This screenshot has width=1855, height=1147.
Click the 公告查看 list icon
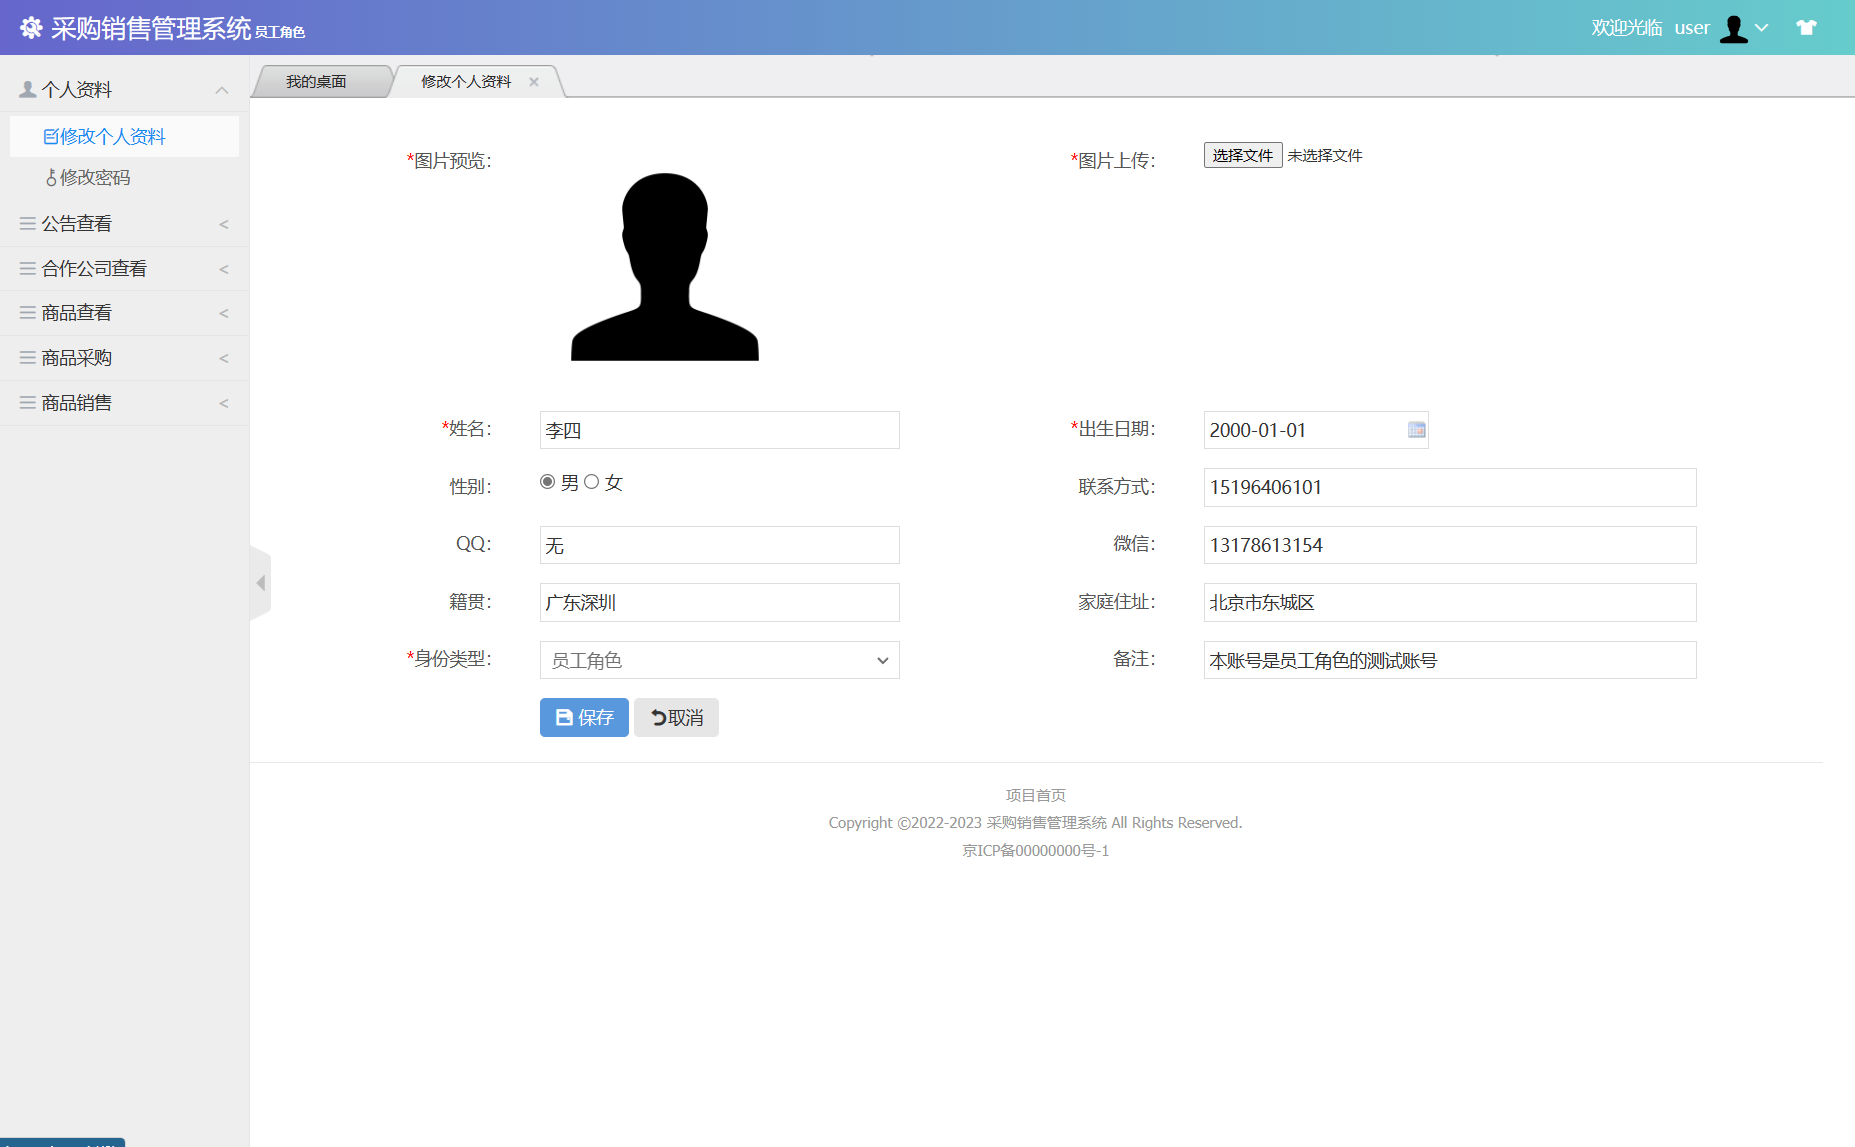[x=26, y=223]
